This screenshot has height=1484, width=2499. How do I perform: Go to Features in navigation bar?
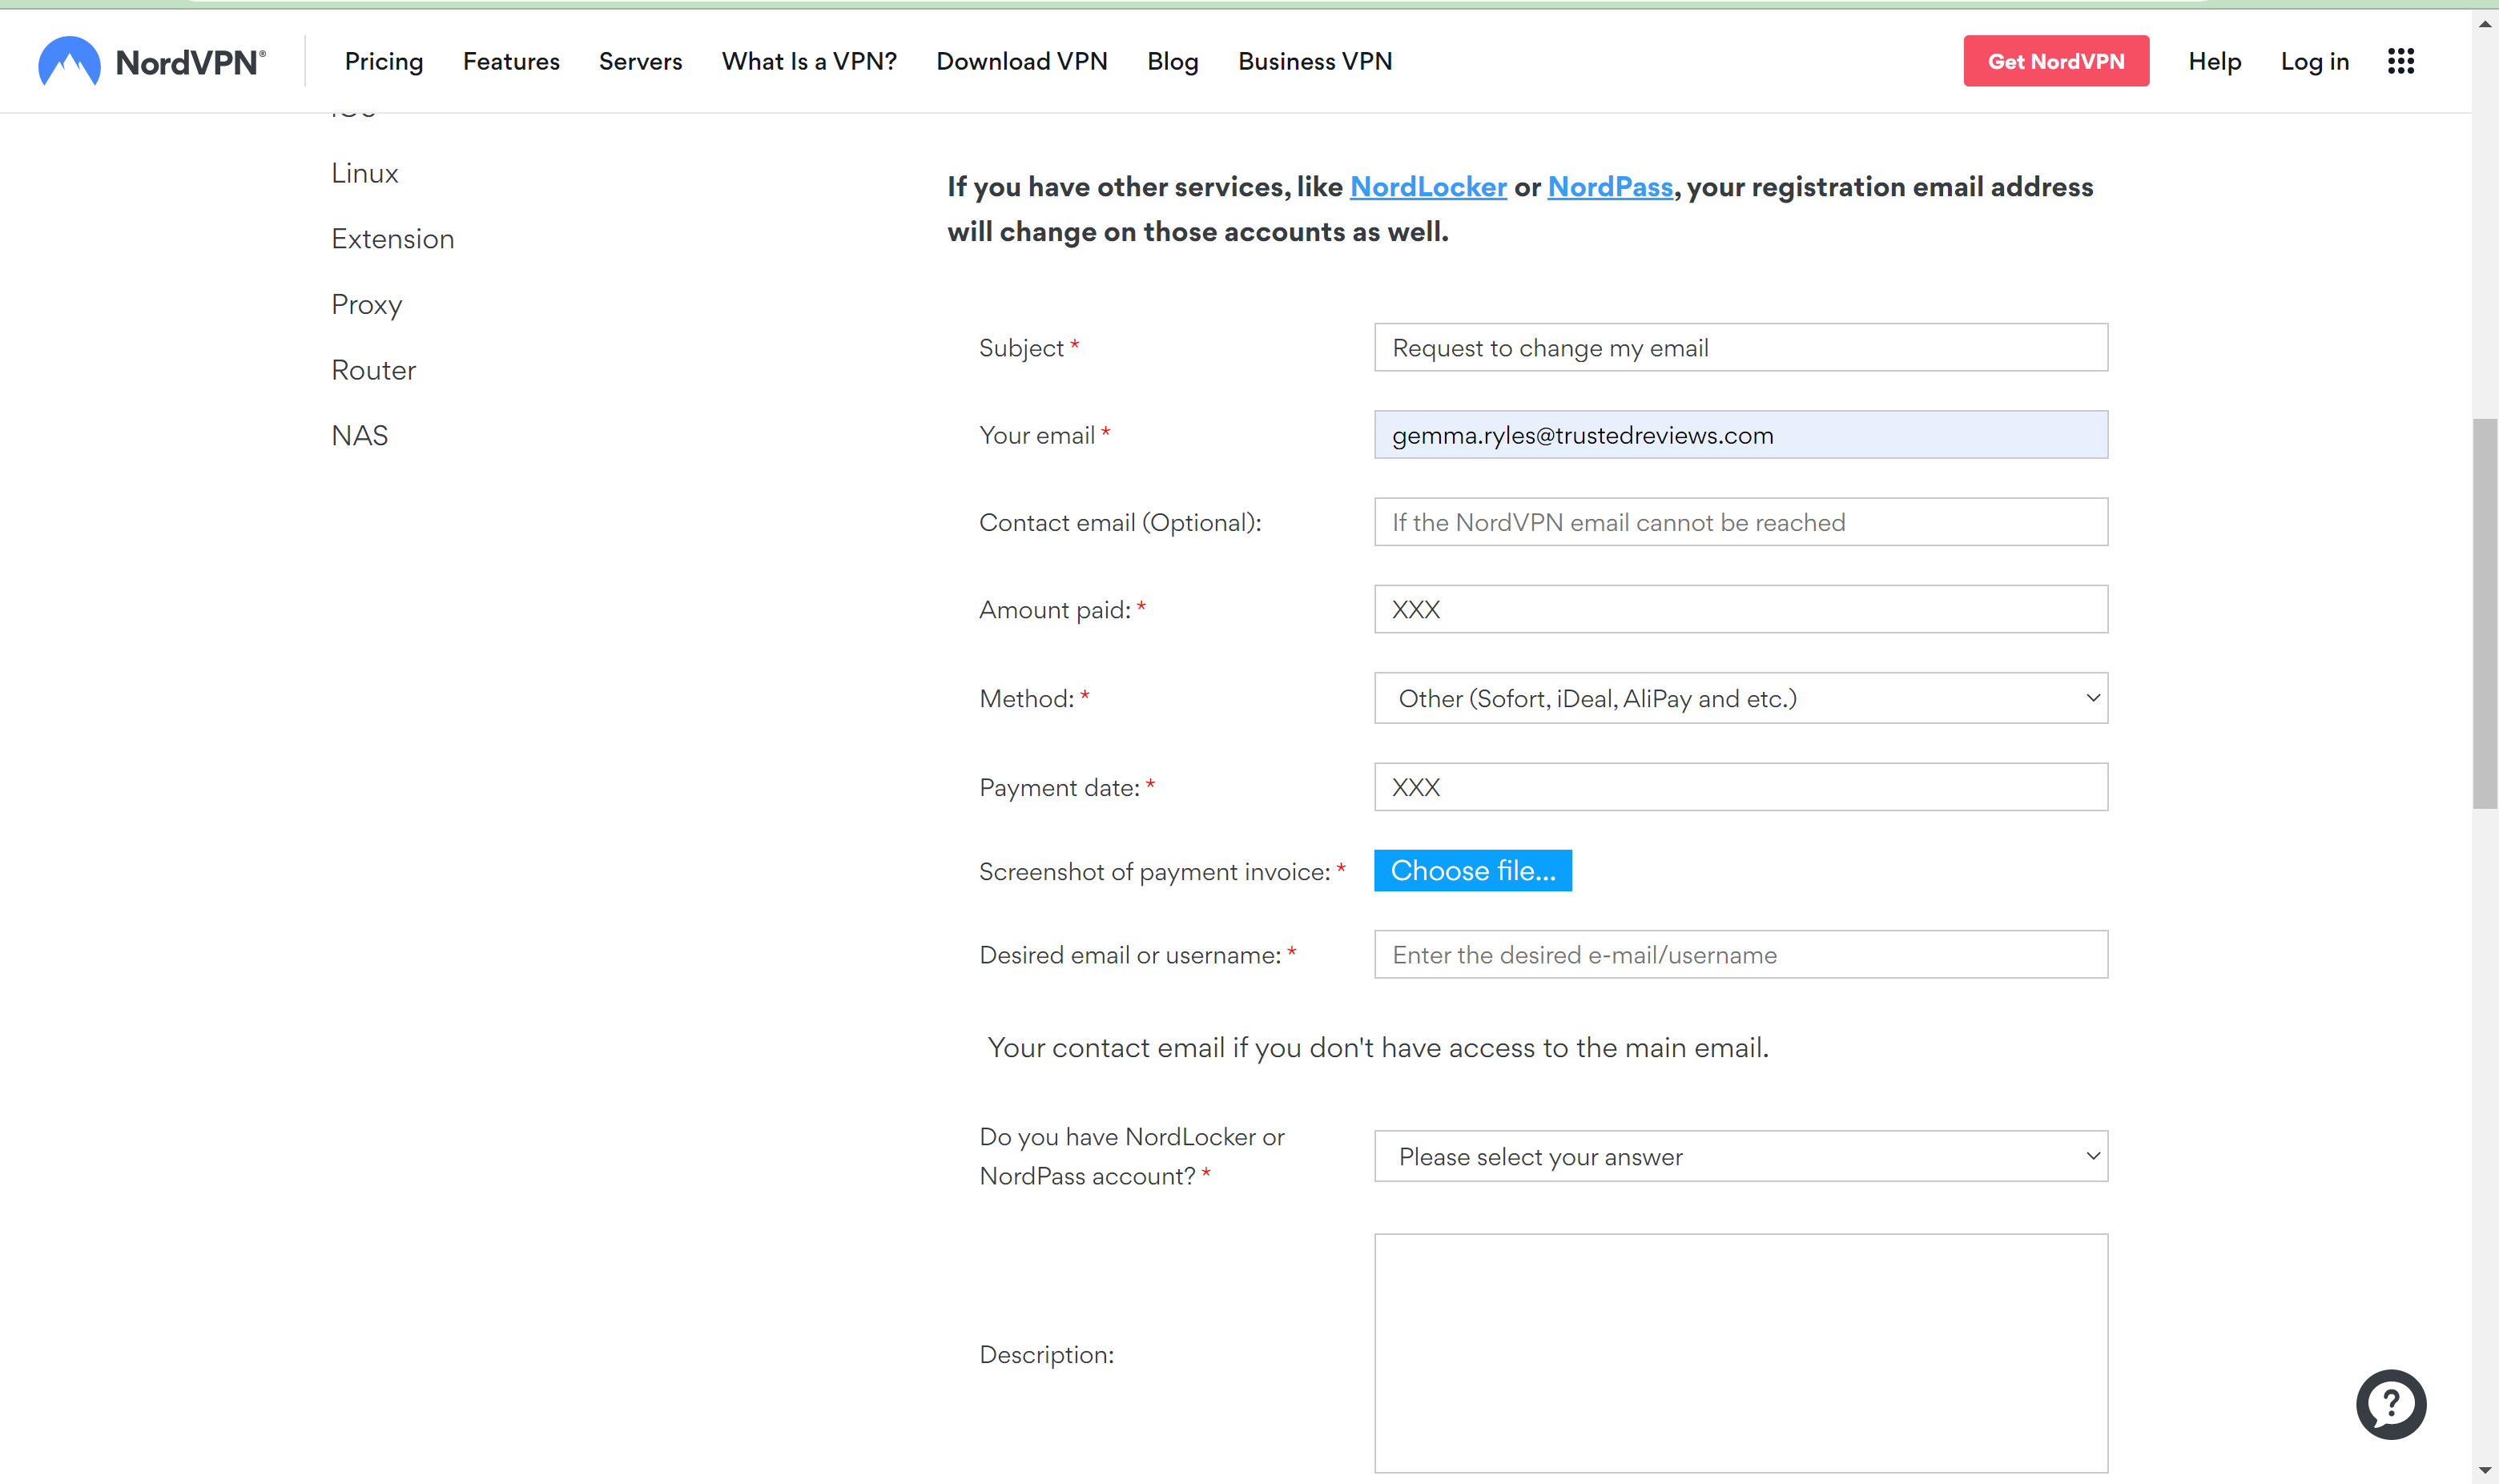(x=511, y=61)
